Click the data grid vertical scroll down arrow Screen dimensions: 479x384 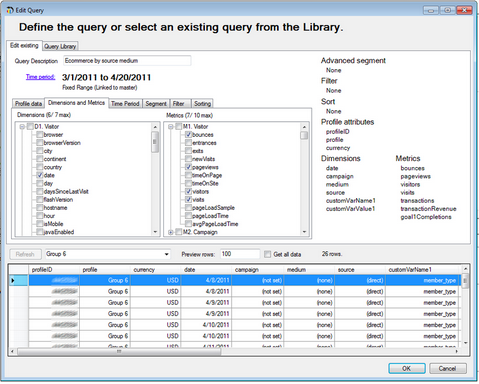tap(465, 343)
